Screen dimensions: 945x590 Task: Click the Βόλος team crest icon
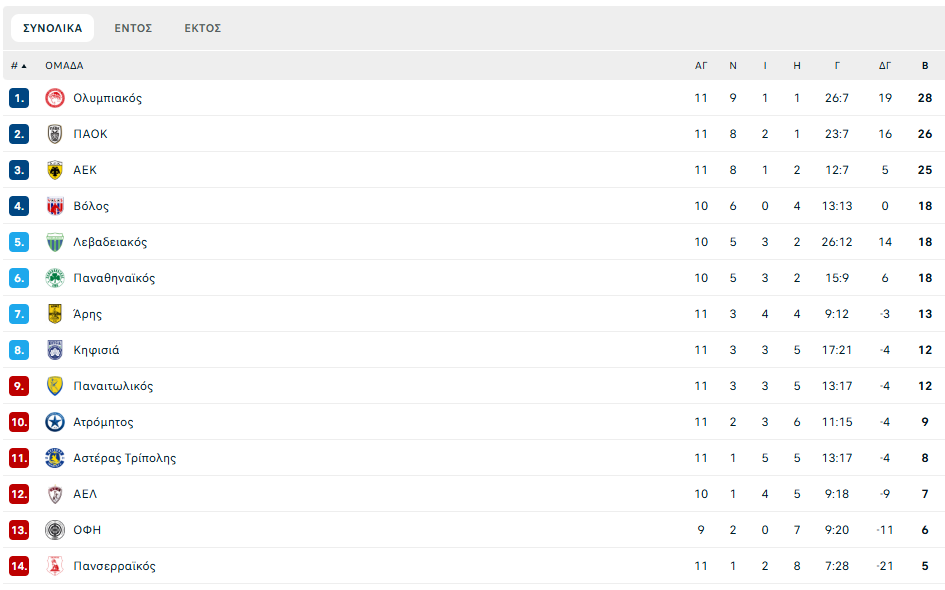pyautogui.click(x=55, y=206)
